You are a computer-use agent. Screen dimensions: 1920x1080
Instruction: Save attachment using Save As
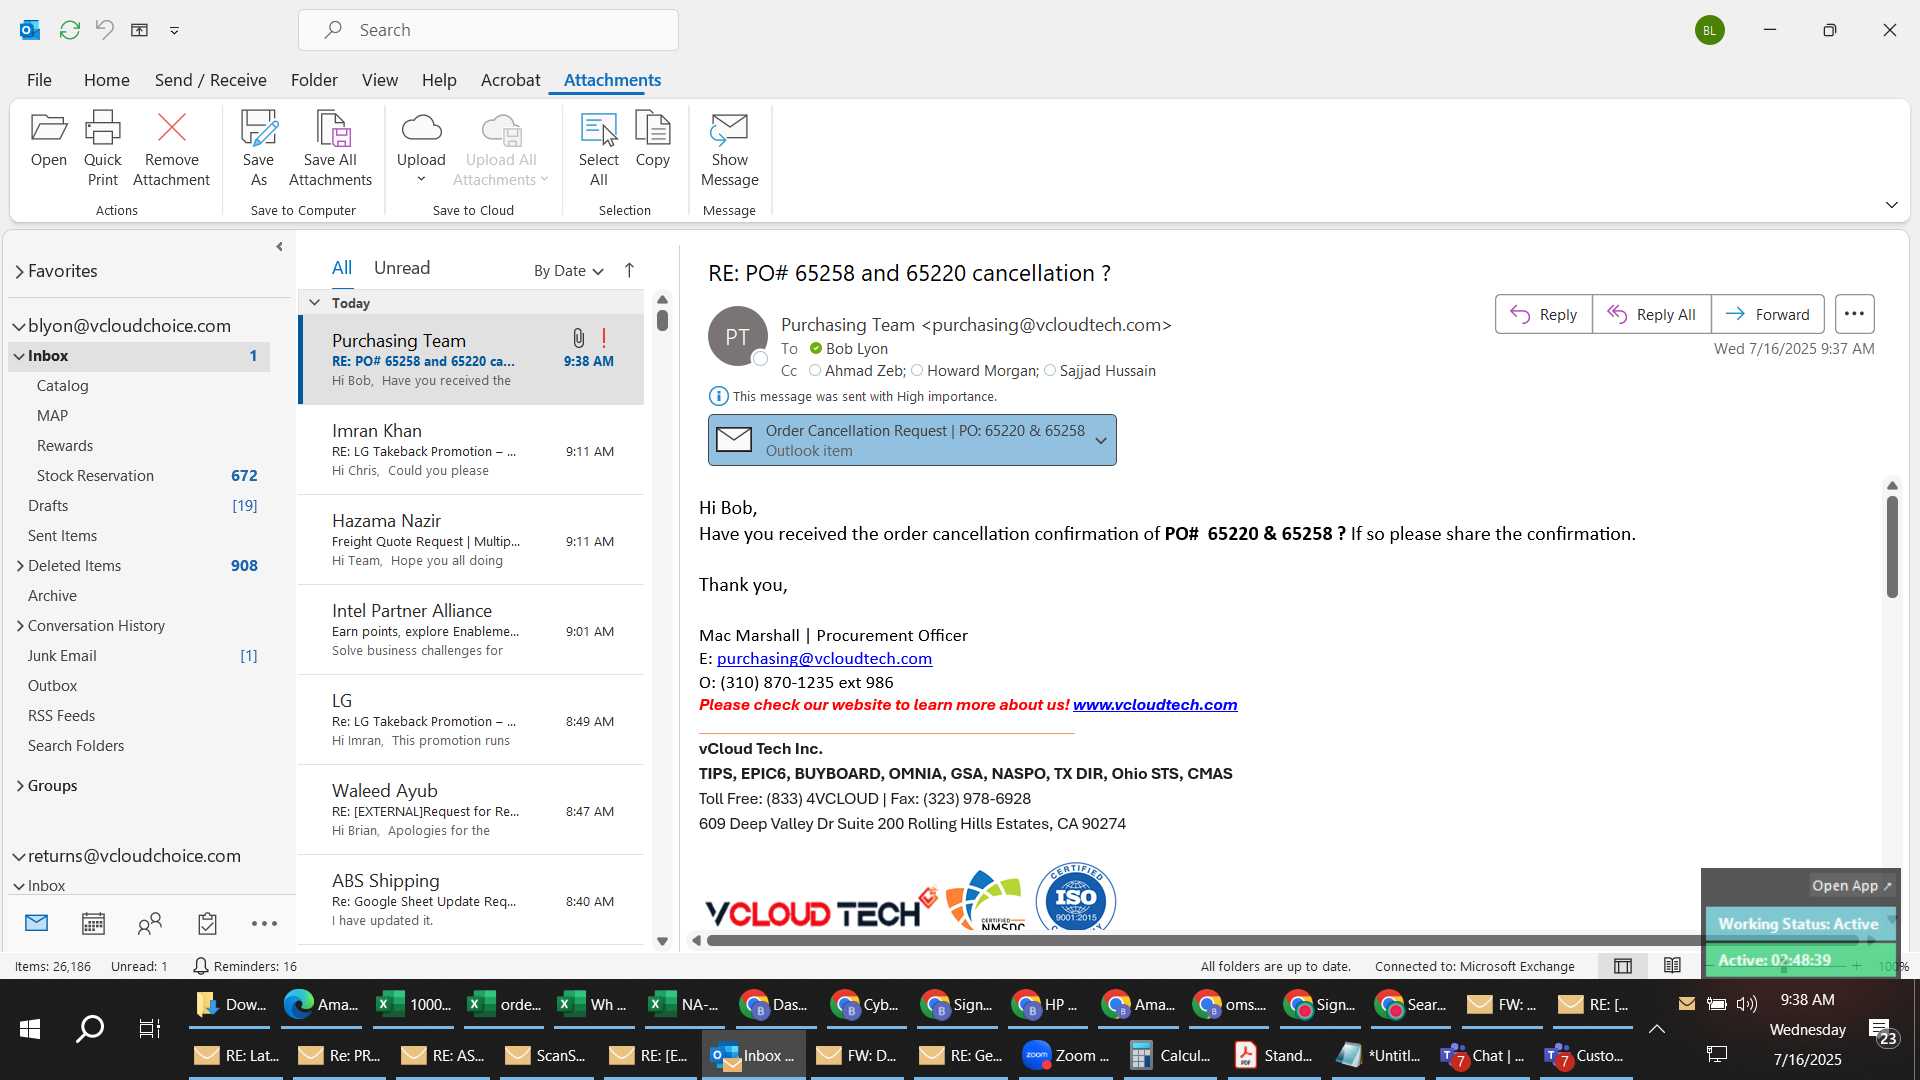click(258, 149)
